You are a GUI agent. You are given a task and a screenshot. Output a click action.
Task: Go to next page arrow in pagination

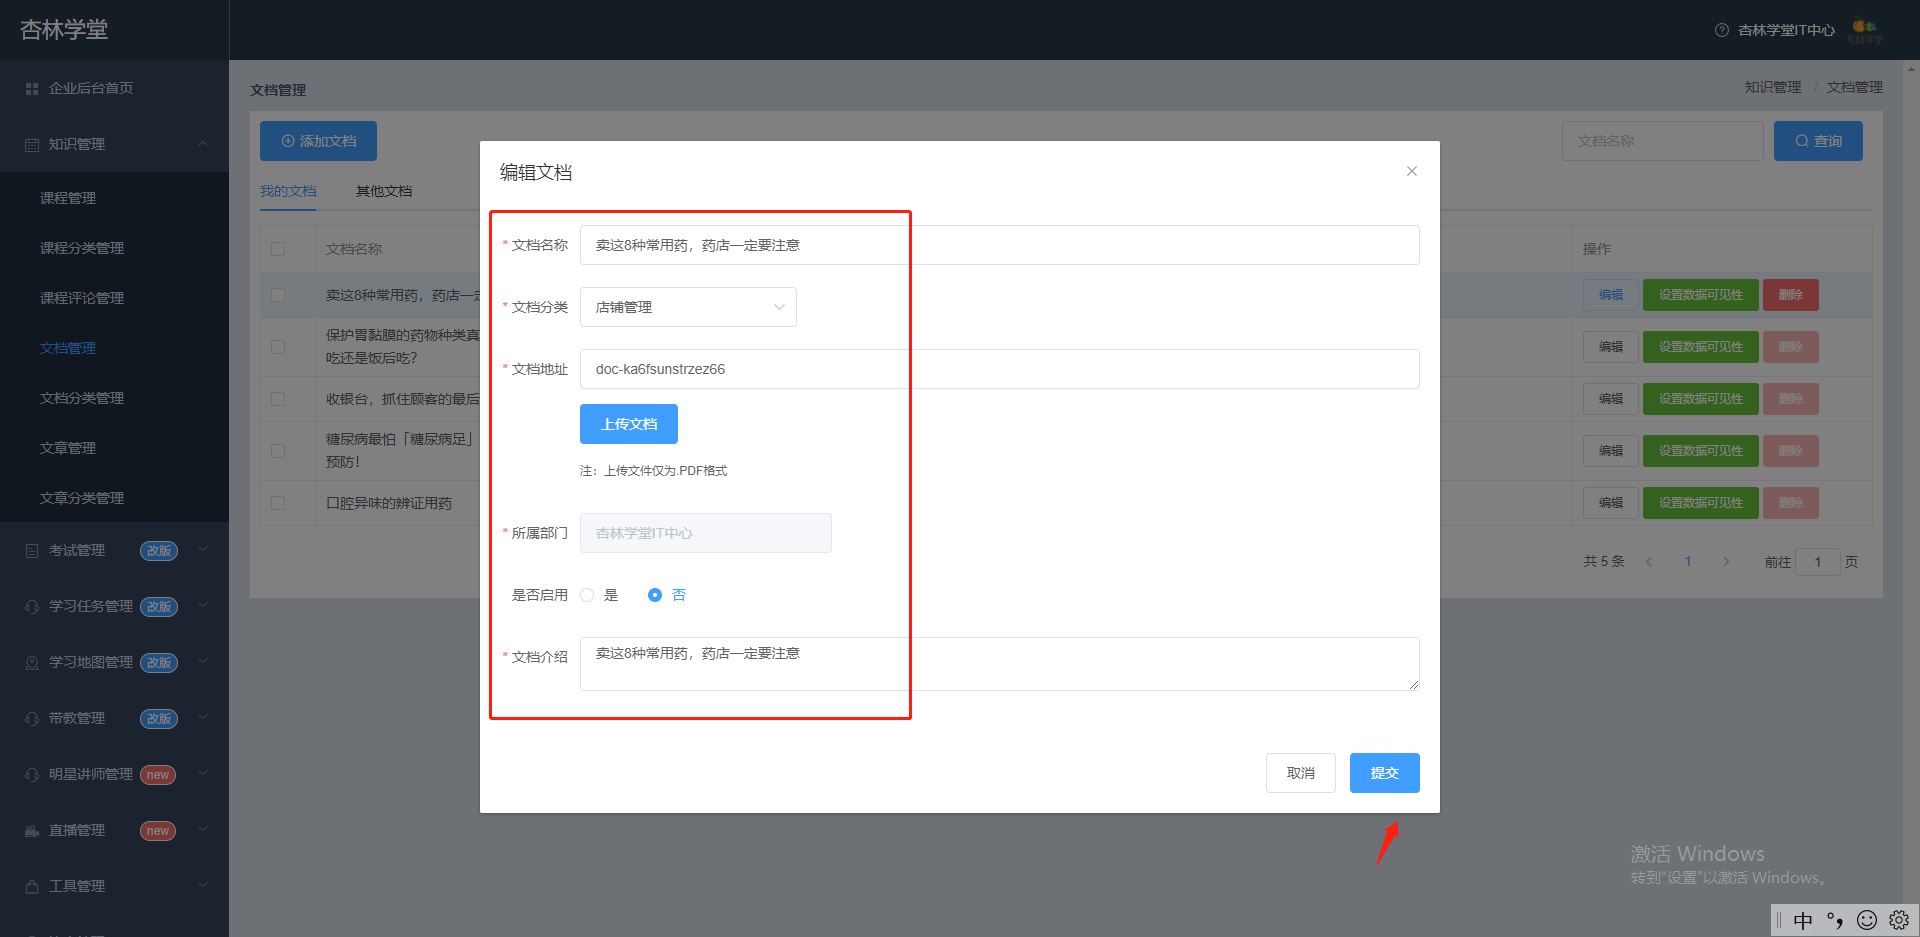pyautogui.click(x=1726, y=562)
